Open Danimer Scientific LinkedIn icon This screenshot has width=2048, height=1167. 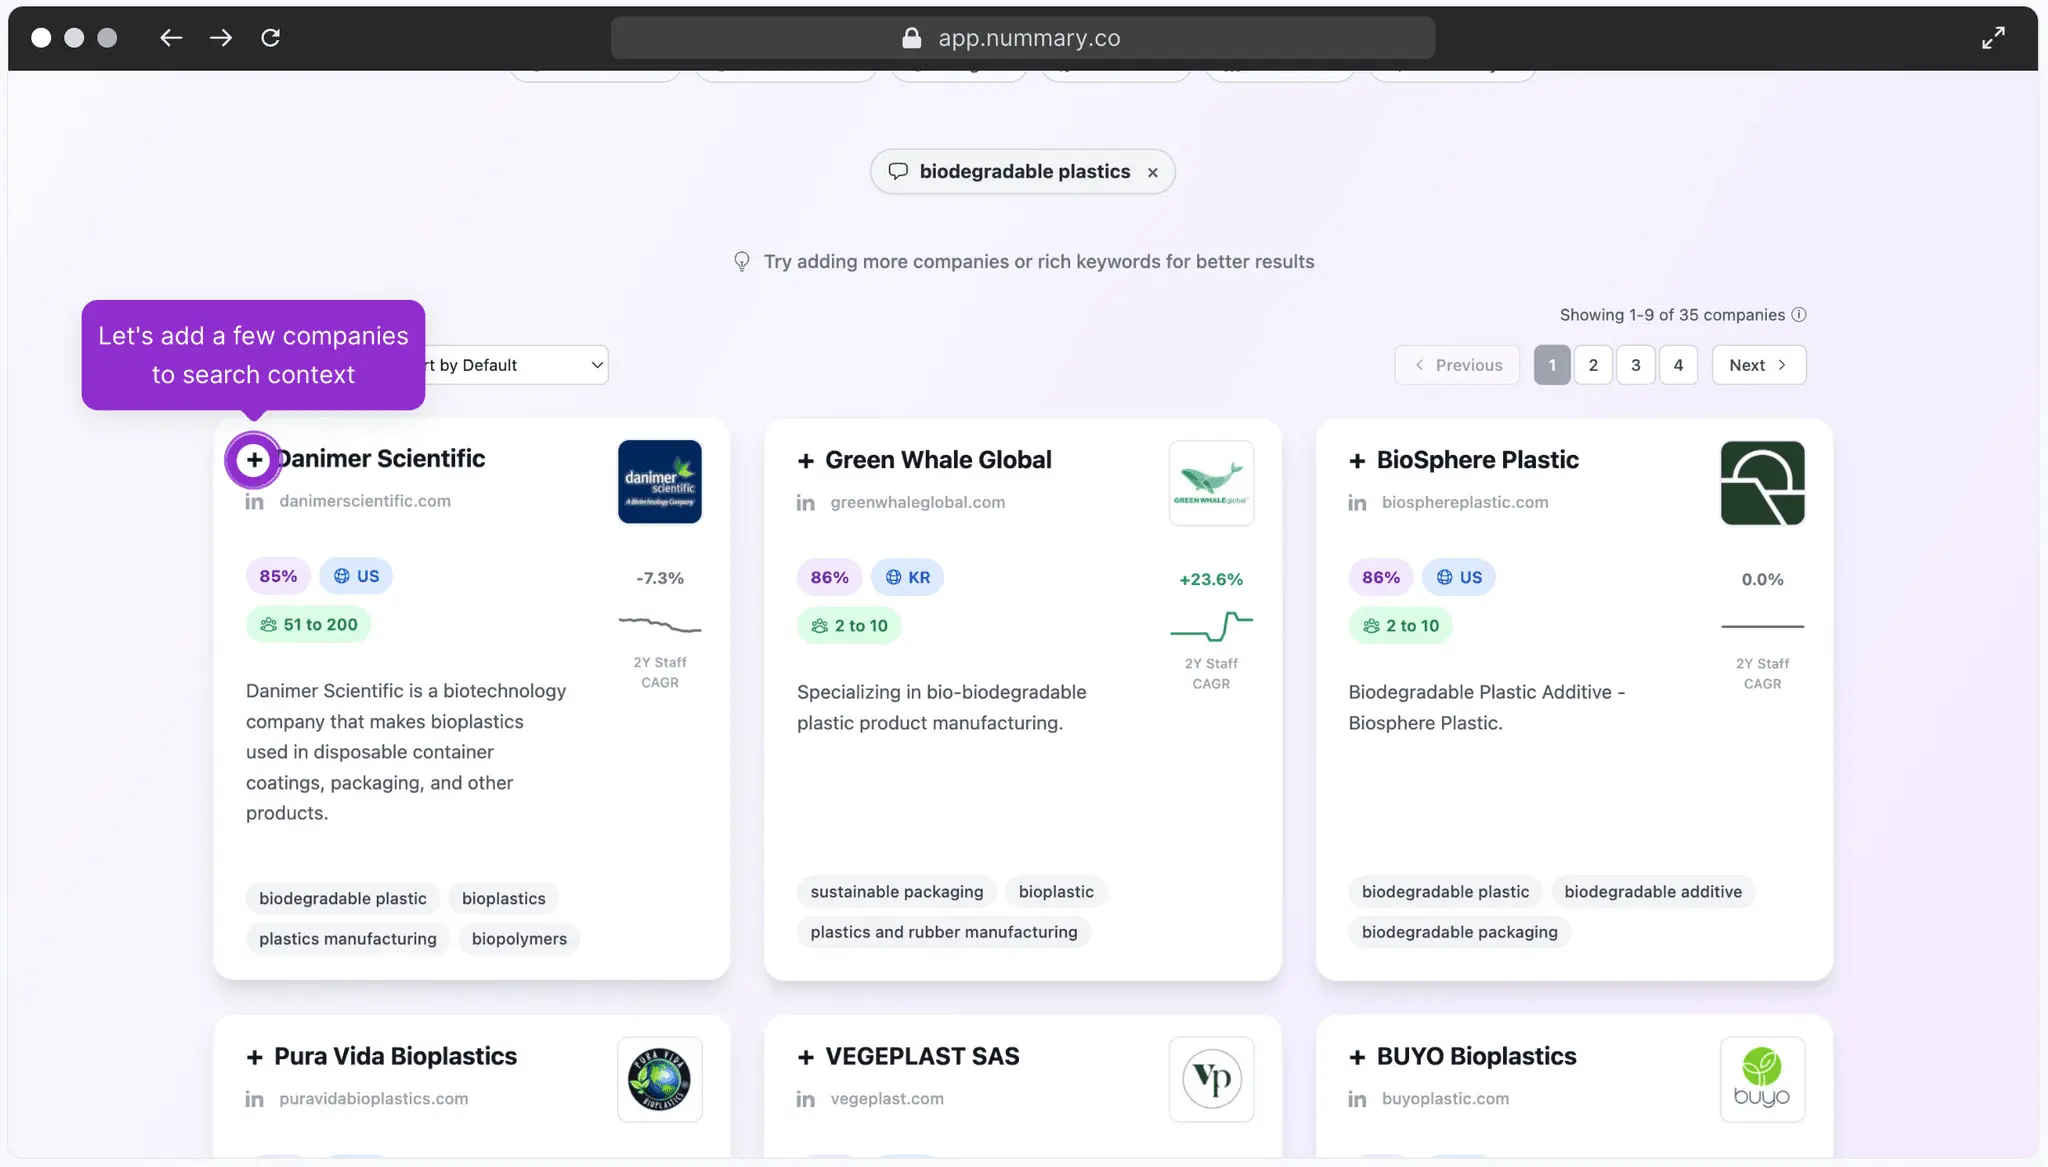pyautogui.click(x=255, y=501)
